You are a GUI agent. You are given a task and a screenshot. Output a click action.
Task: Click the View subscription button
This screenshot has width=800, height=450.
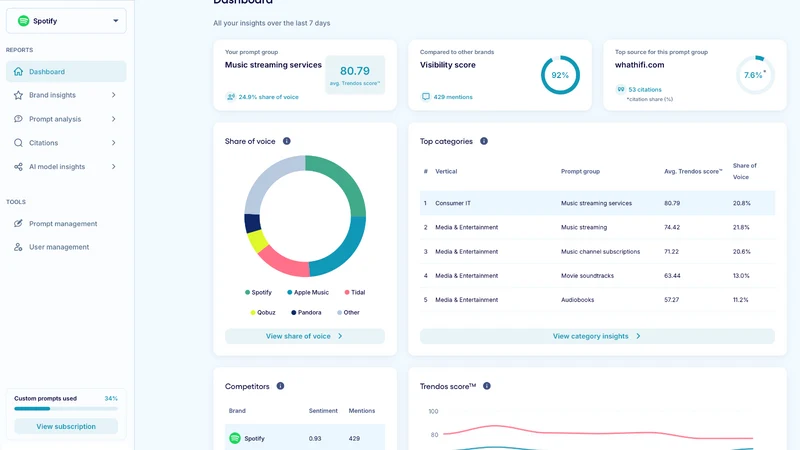66,427
